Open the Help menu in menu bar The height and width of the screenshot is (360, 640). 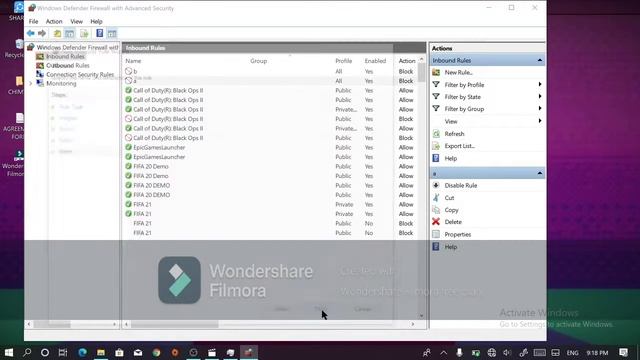[96, 21]
